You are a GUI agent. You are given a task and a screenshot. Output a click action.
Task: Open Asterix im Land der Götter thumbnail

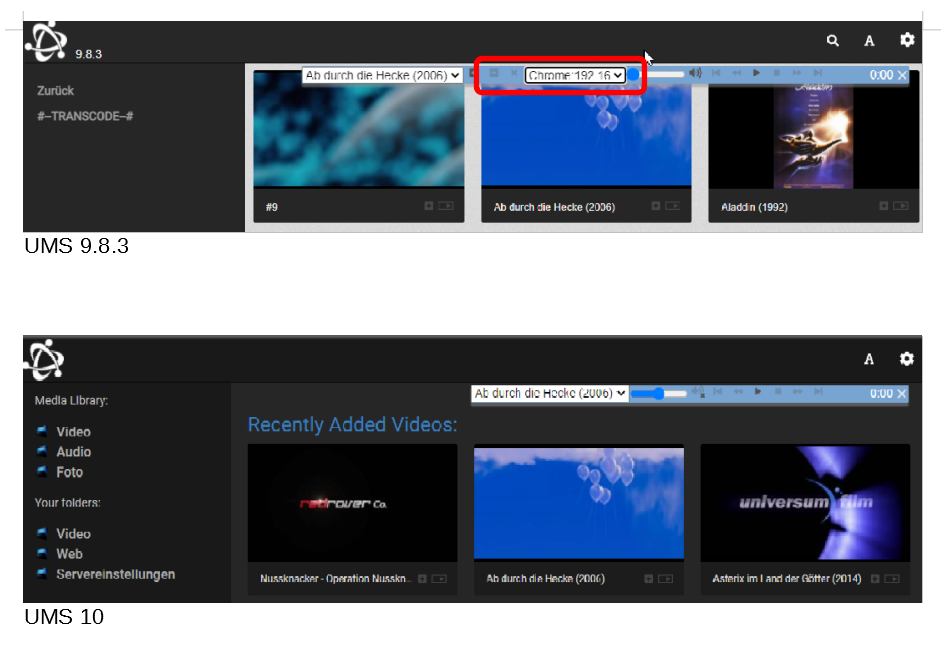[x=805, y=503]
